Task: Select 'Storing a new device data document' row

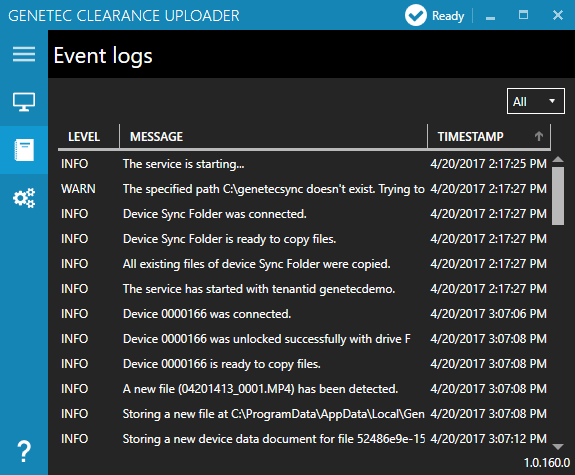Action: tap(304, 439)
